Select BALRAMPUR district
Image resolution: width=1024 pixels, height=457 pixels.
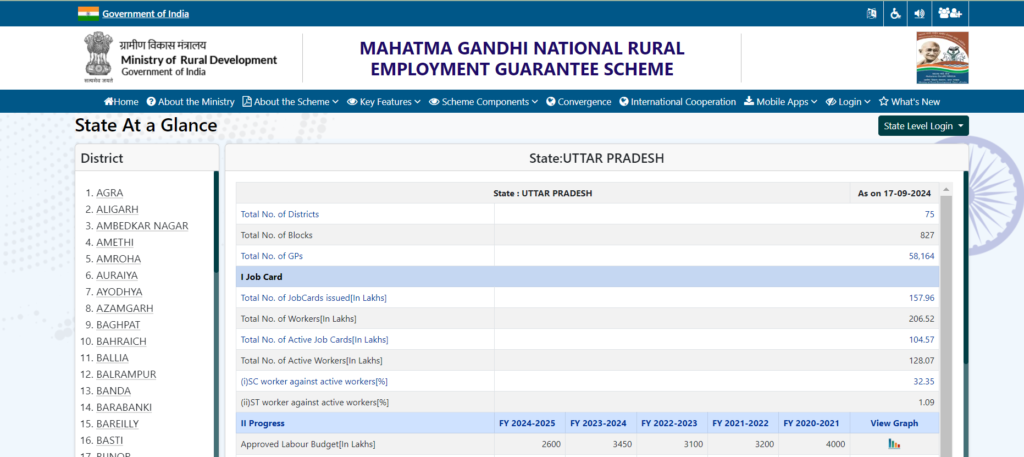(x=126, y=374)
